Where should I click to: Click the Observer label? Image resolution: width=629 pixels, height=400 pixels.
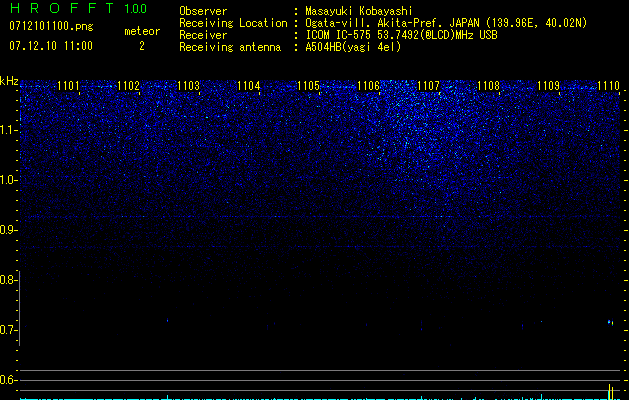[203, 11]
